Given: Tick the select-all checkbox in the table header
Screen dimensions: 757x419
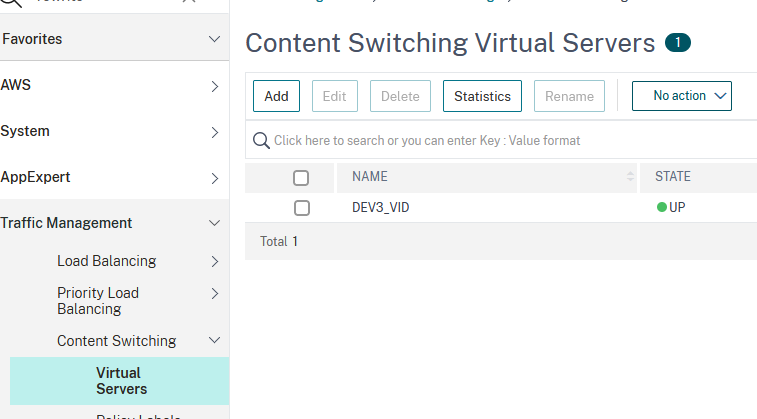Looking at the screenshot, I should coord(301,178).
